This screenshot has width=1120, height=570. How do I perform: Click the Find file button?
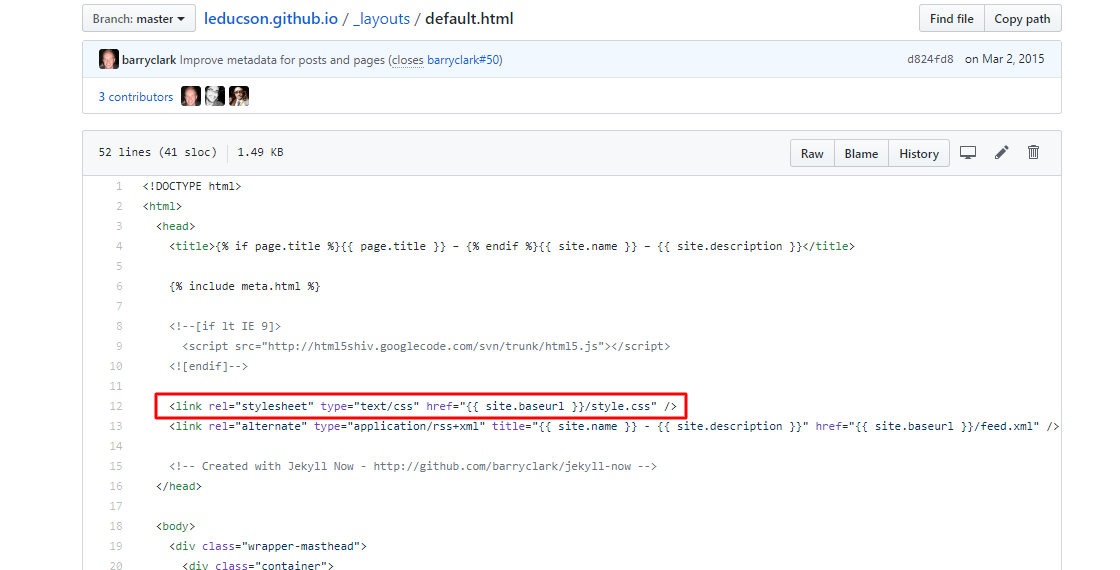(951, 19)
